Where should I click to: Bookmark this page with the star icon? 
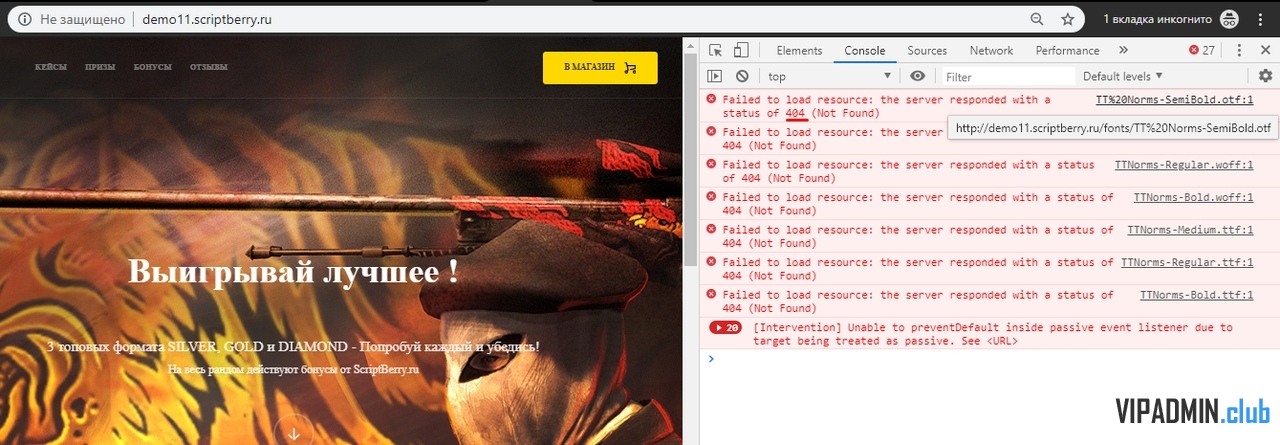[1068, 19]
